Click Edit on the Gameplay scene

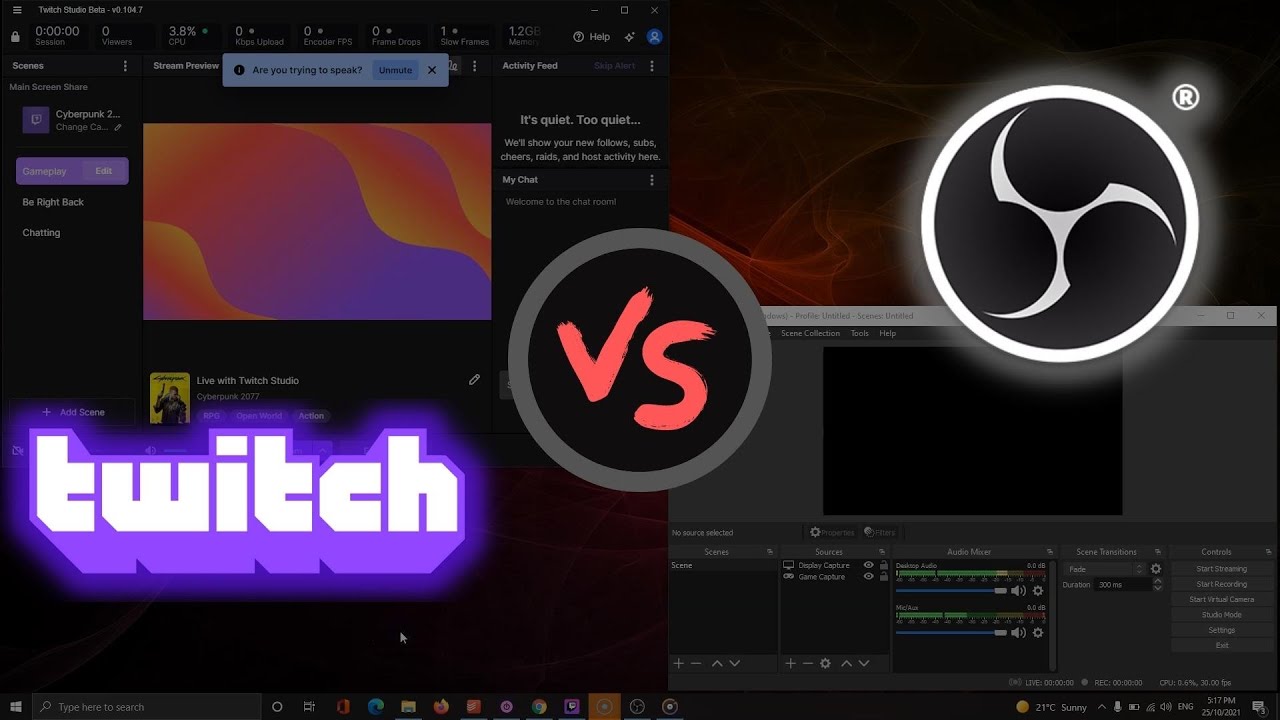104,171
